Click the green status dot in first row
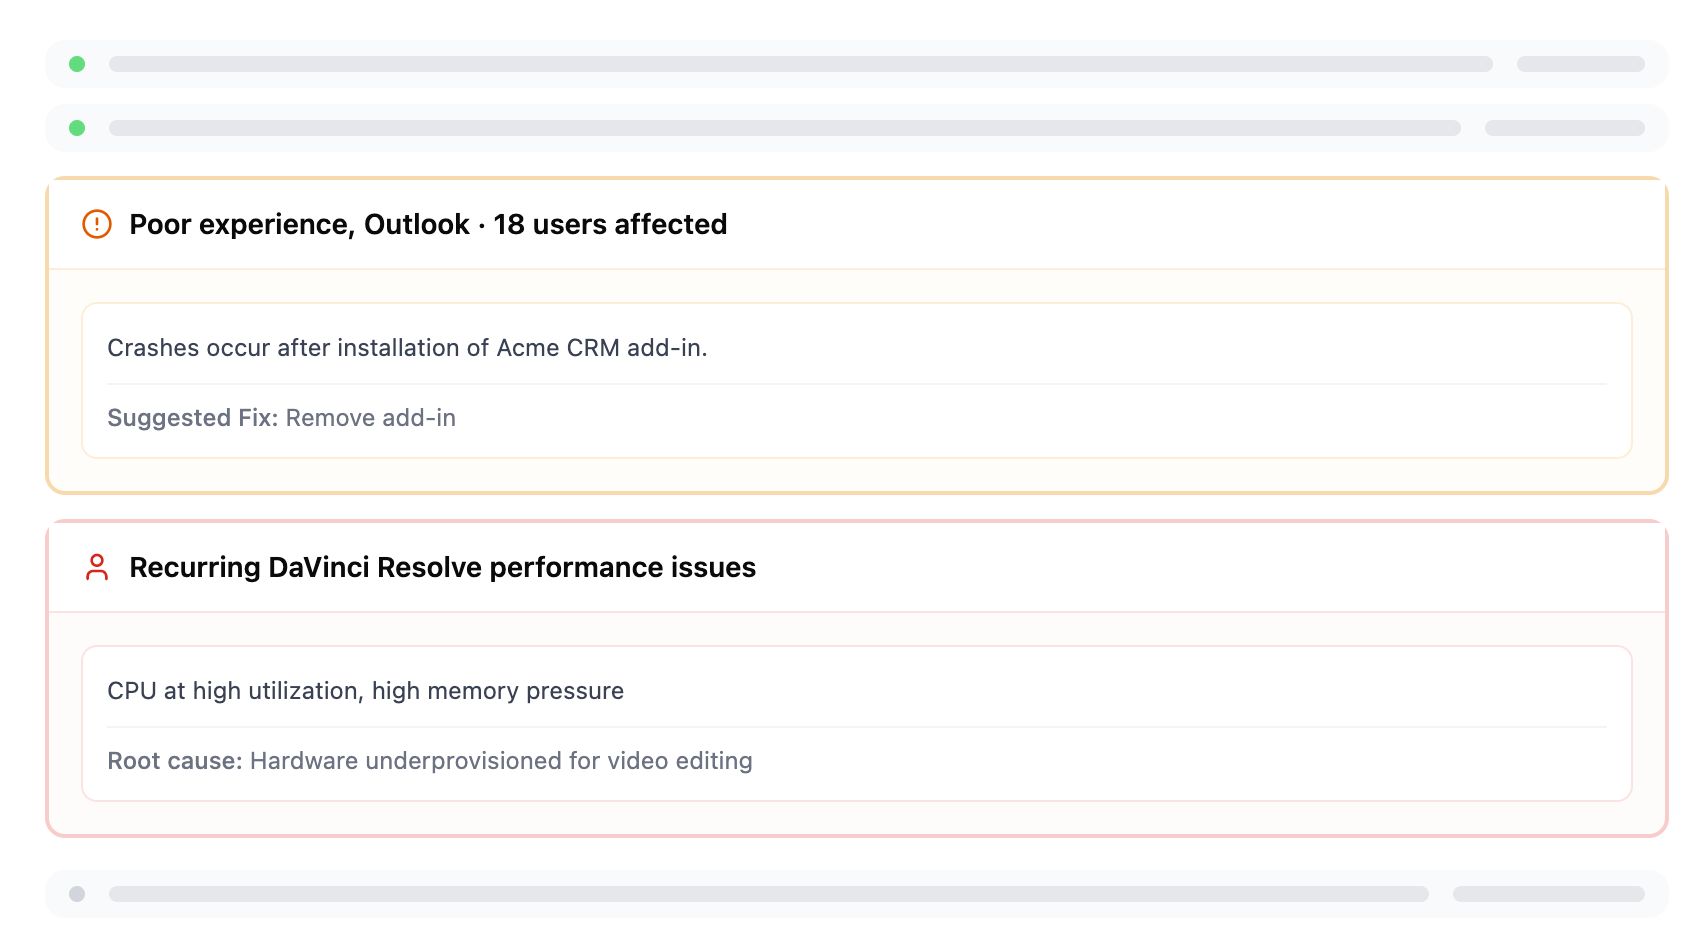 click(77, 64)
